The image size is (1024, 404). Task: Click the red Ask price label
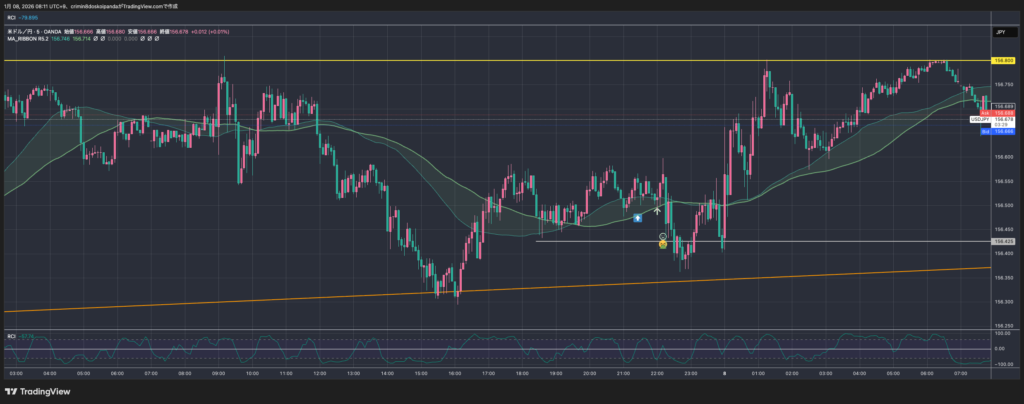click(x=985, y=113)
